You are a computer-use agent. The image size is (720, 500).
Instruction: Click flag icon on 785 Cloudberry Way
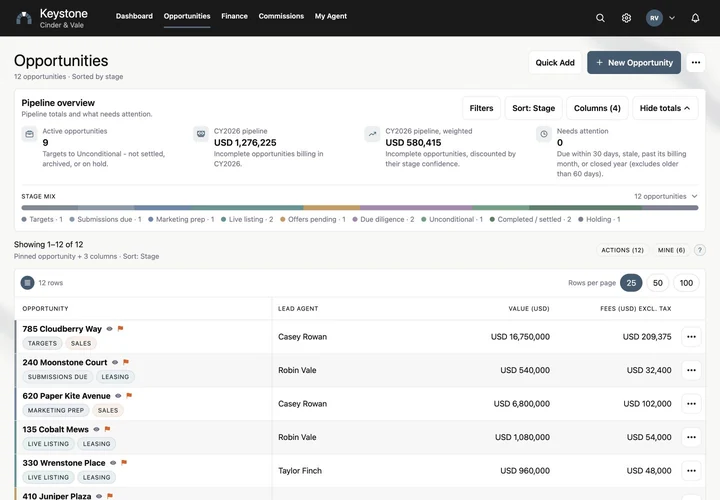click(x=120, y=328)
